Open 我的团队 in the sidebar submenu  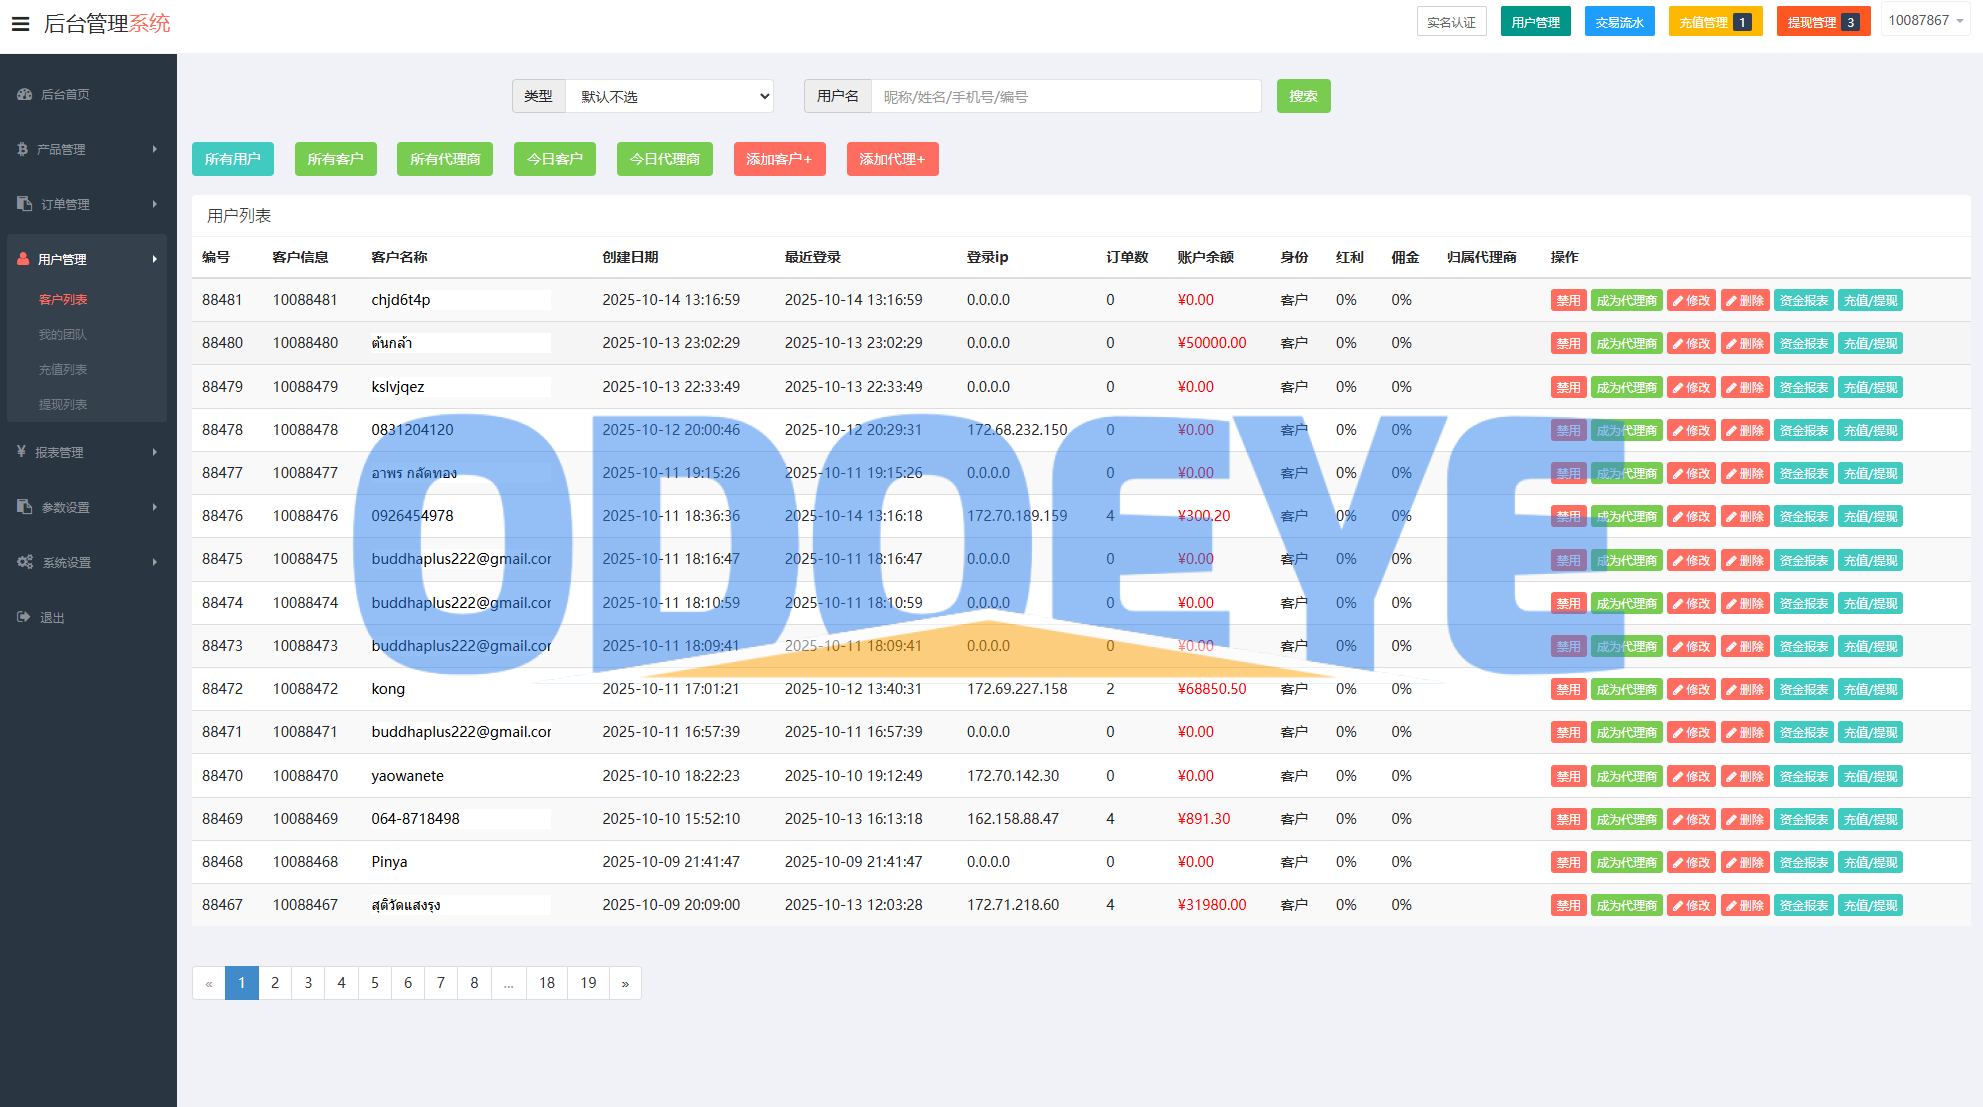62,334
